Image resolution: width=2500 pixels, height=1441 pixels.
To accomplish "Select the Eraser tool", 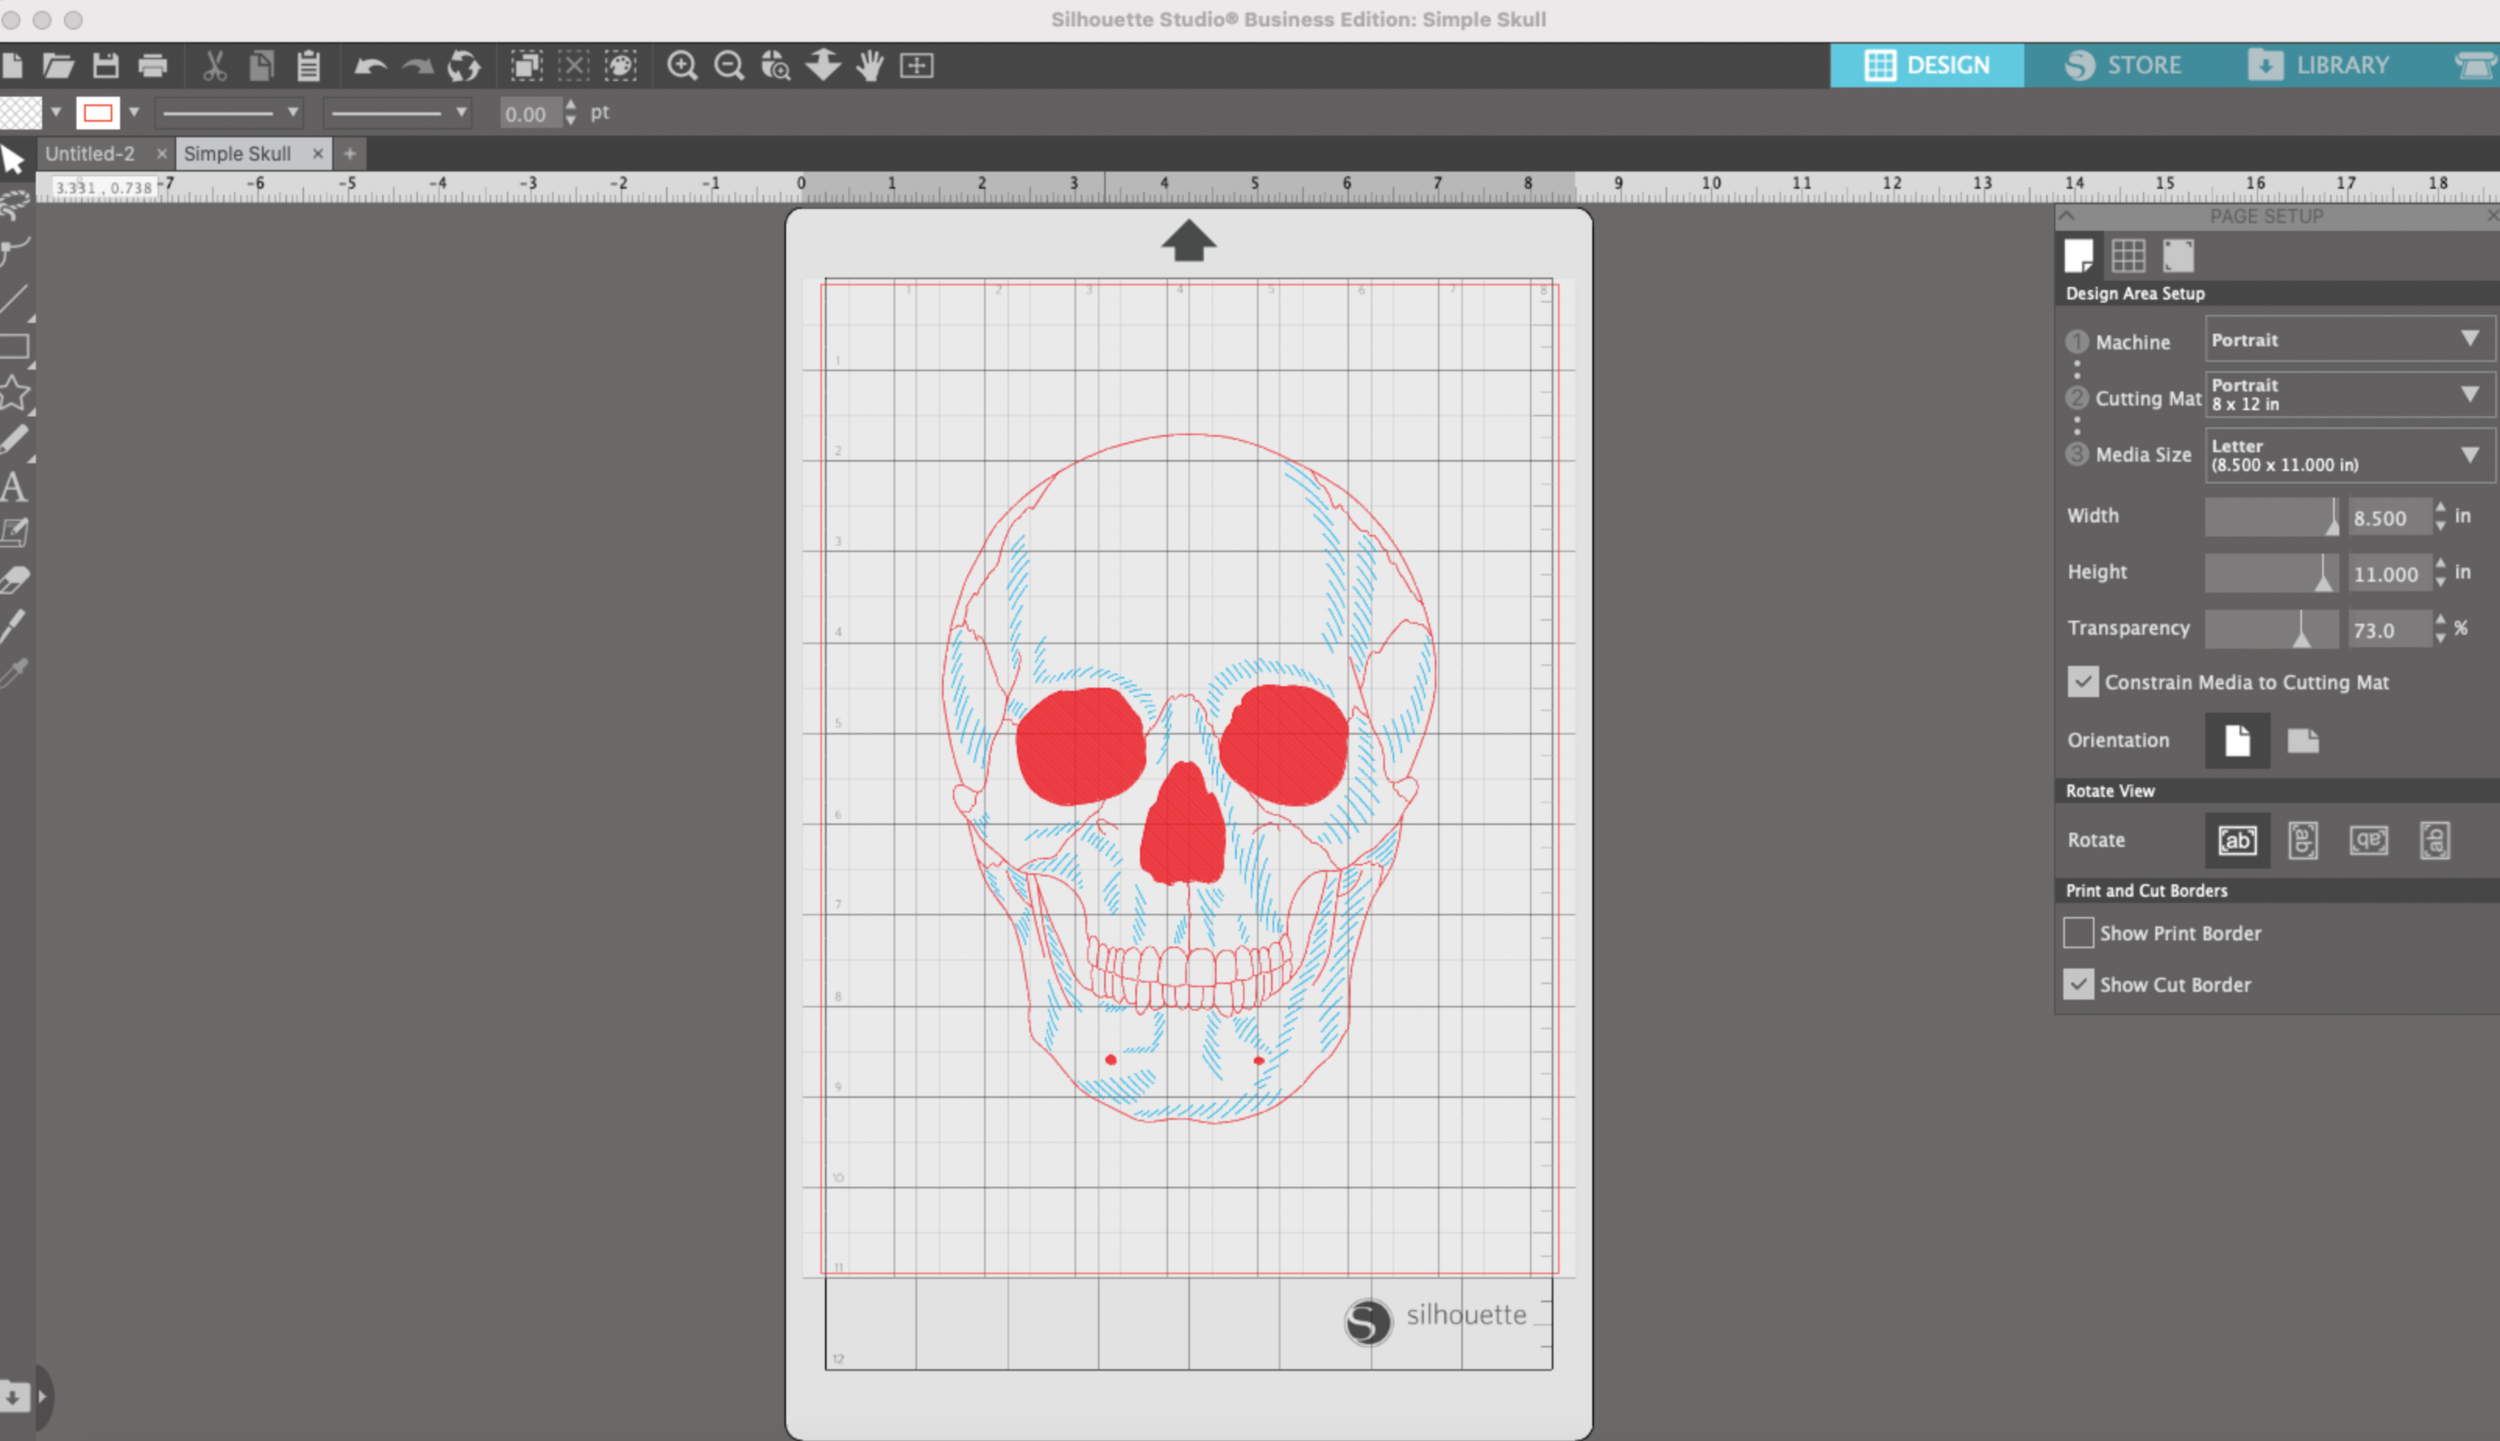I will [14, 580].
